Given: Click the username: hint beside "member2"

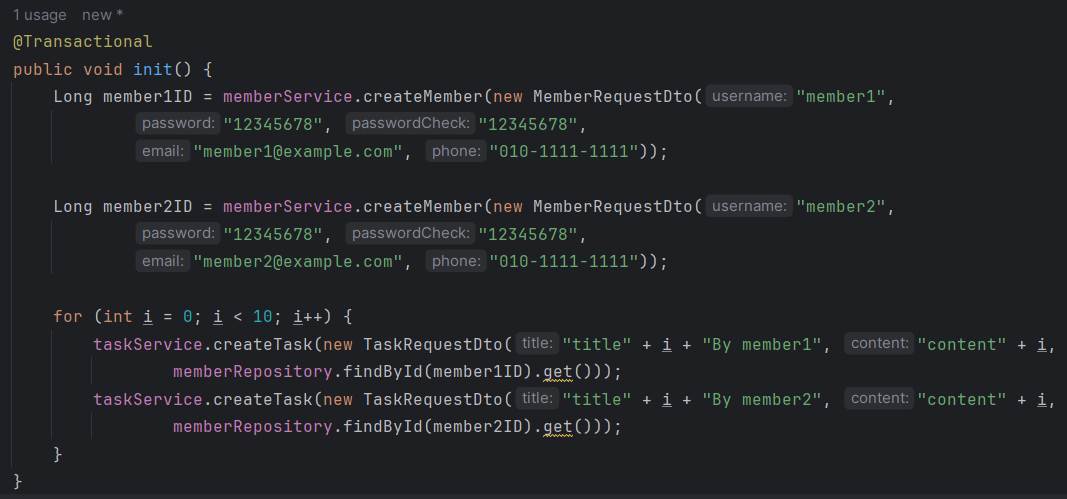Looking at the screenshot, I should [749, 206].
